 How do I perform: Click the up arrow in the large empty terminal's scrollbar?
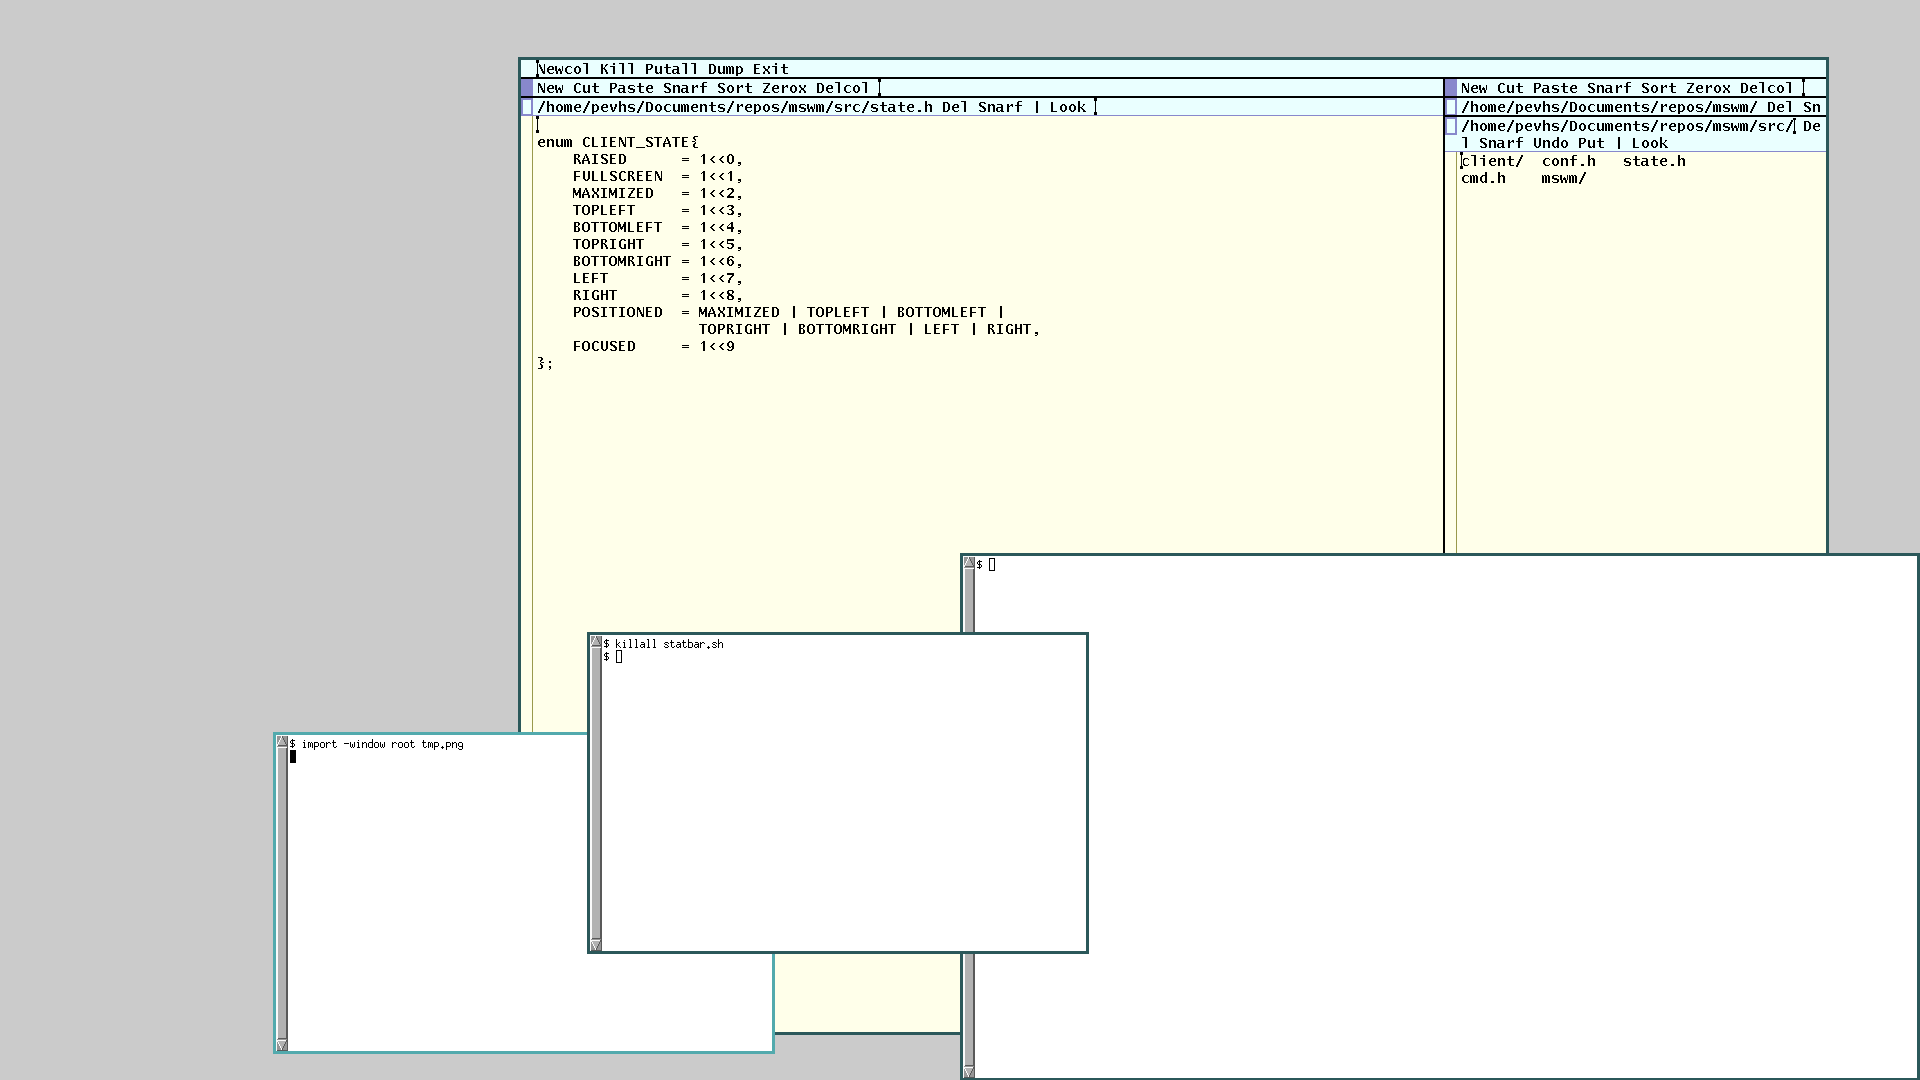coord(969,564)
